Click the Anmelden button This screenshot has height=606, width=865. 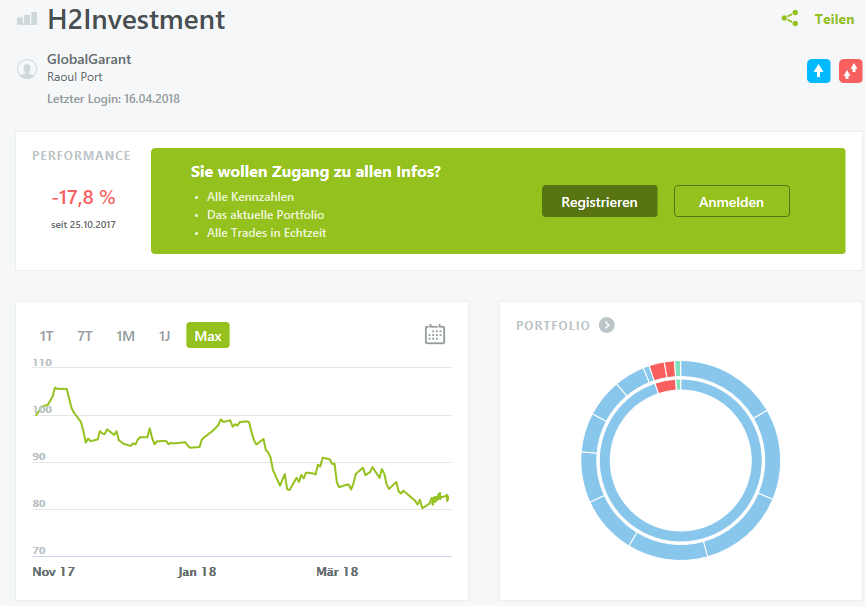pyautogui.click(x=731, y=202)
